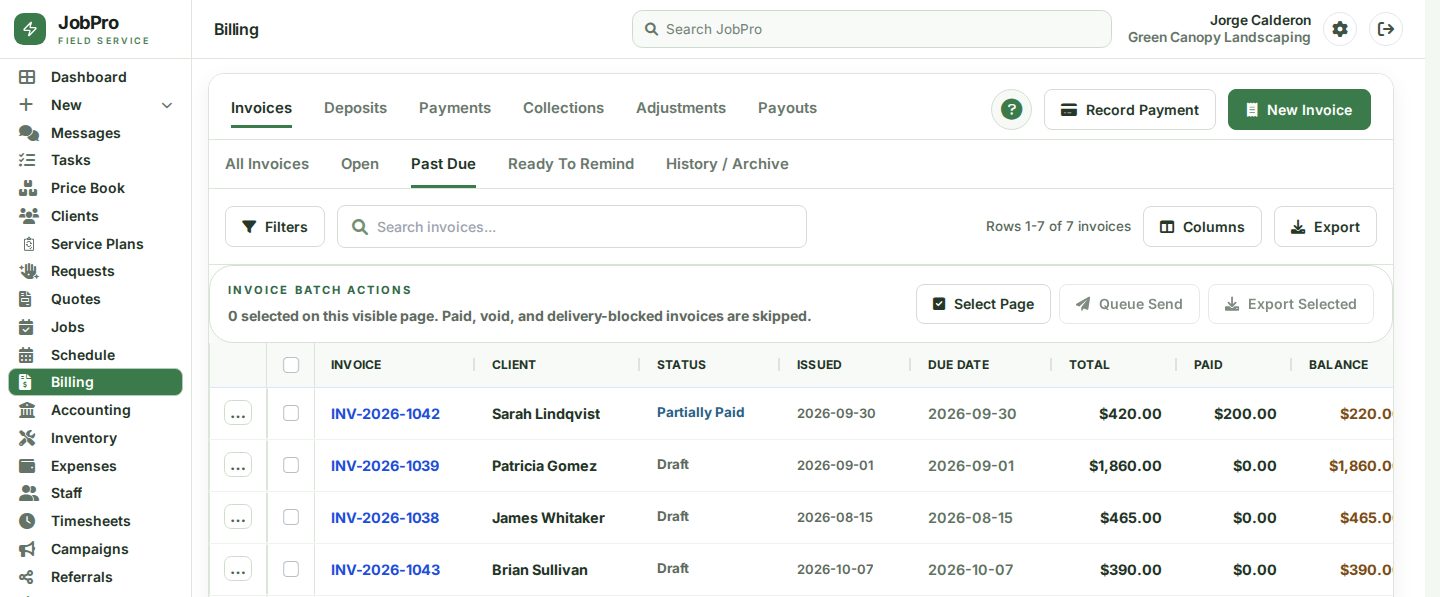This screenshot has width=1440, height=597.
Task: Open the Columns chooser
Action: pyautogui.click(x=1202, y=227)
